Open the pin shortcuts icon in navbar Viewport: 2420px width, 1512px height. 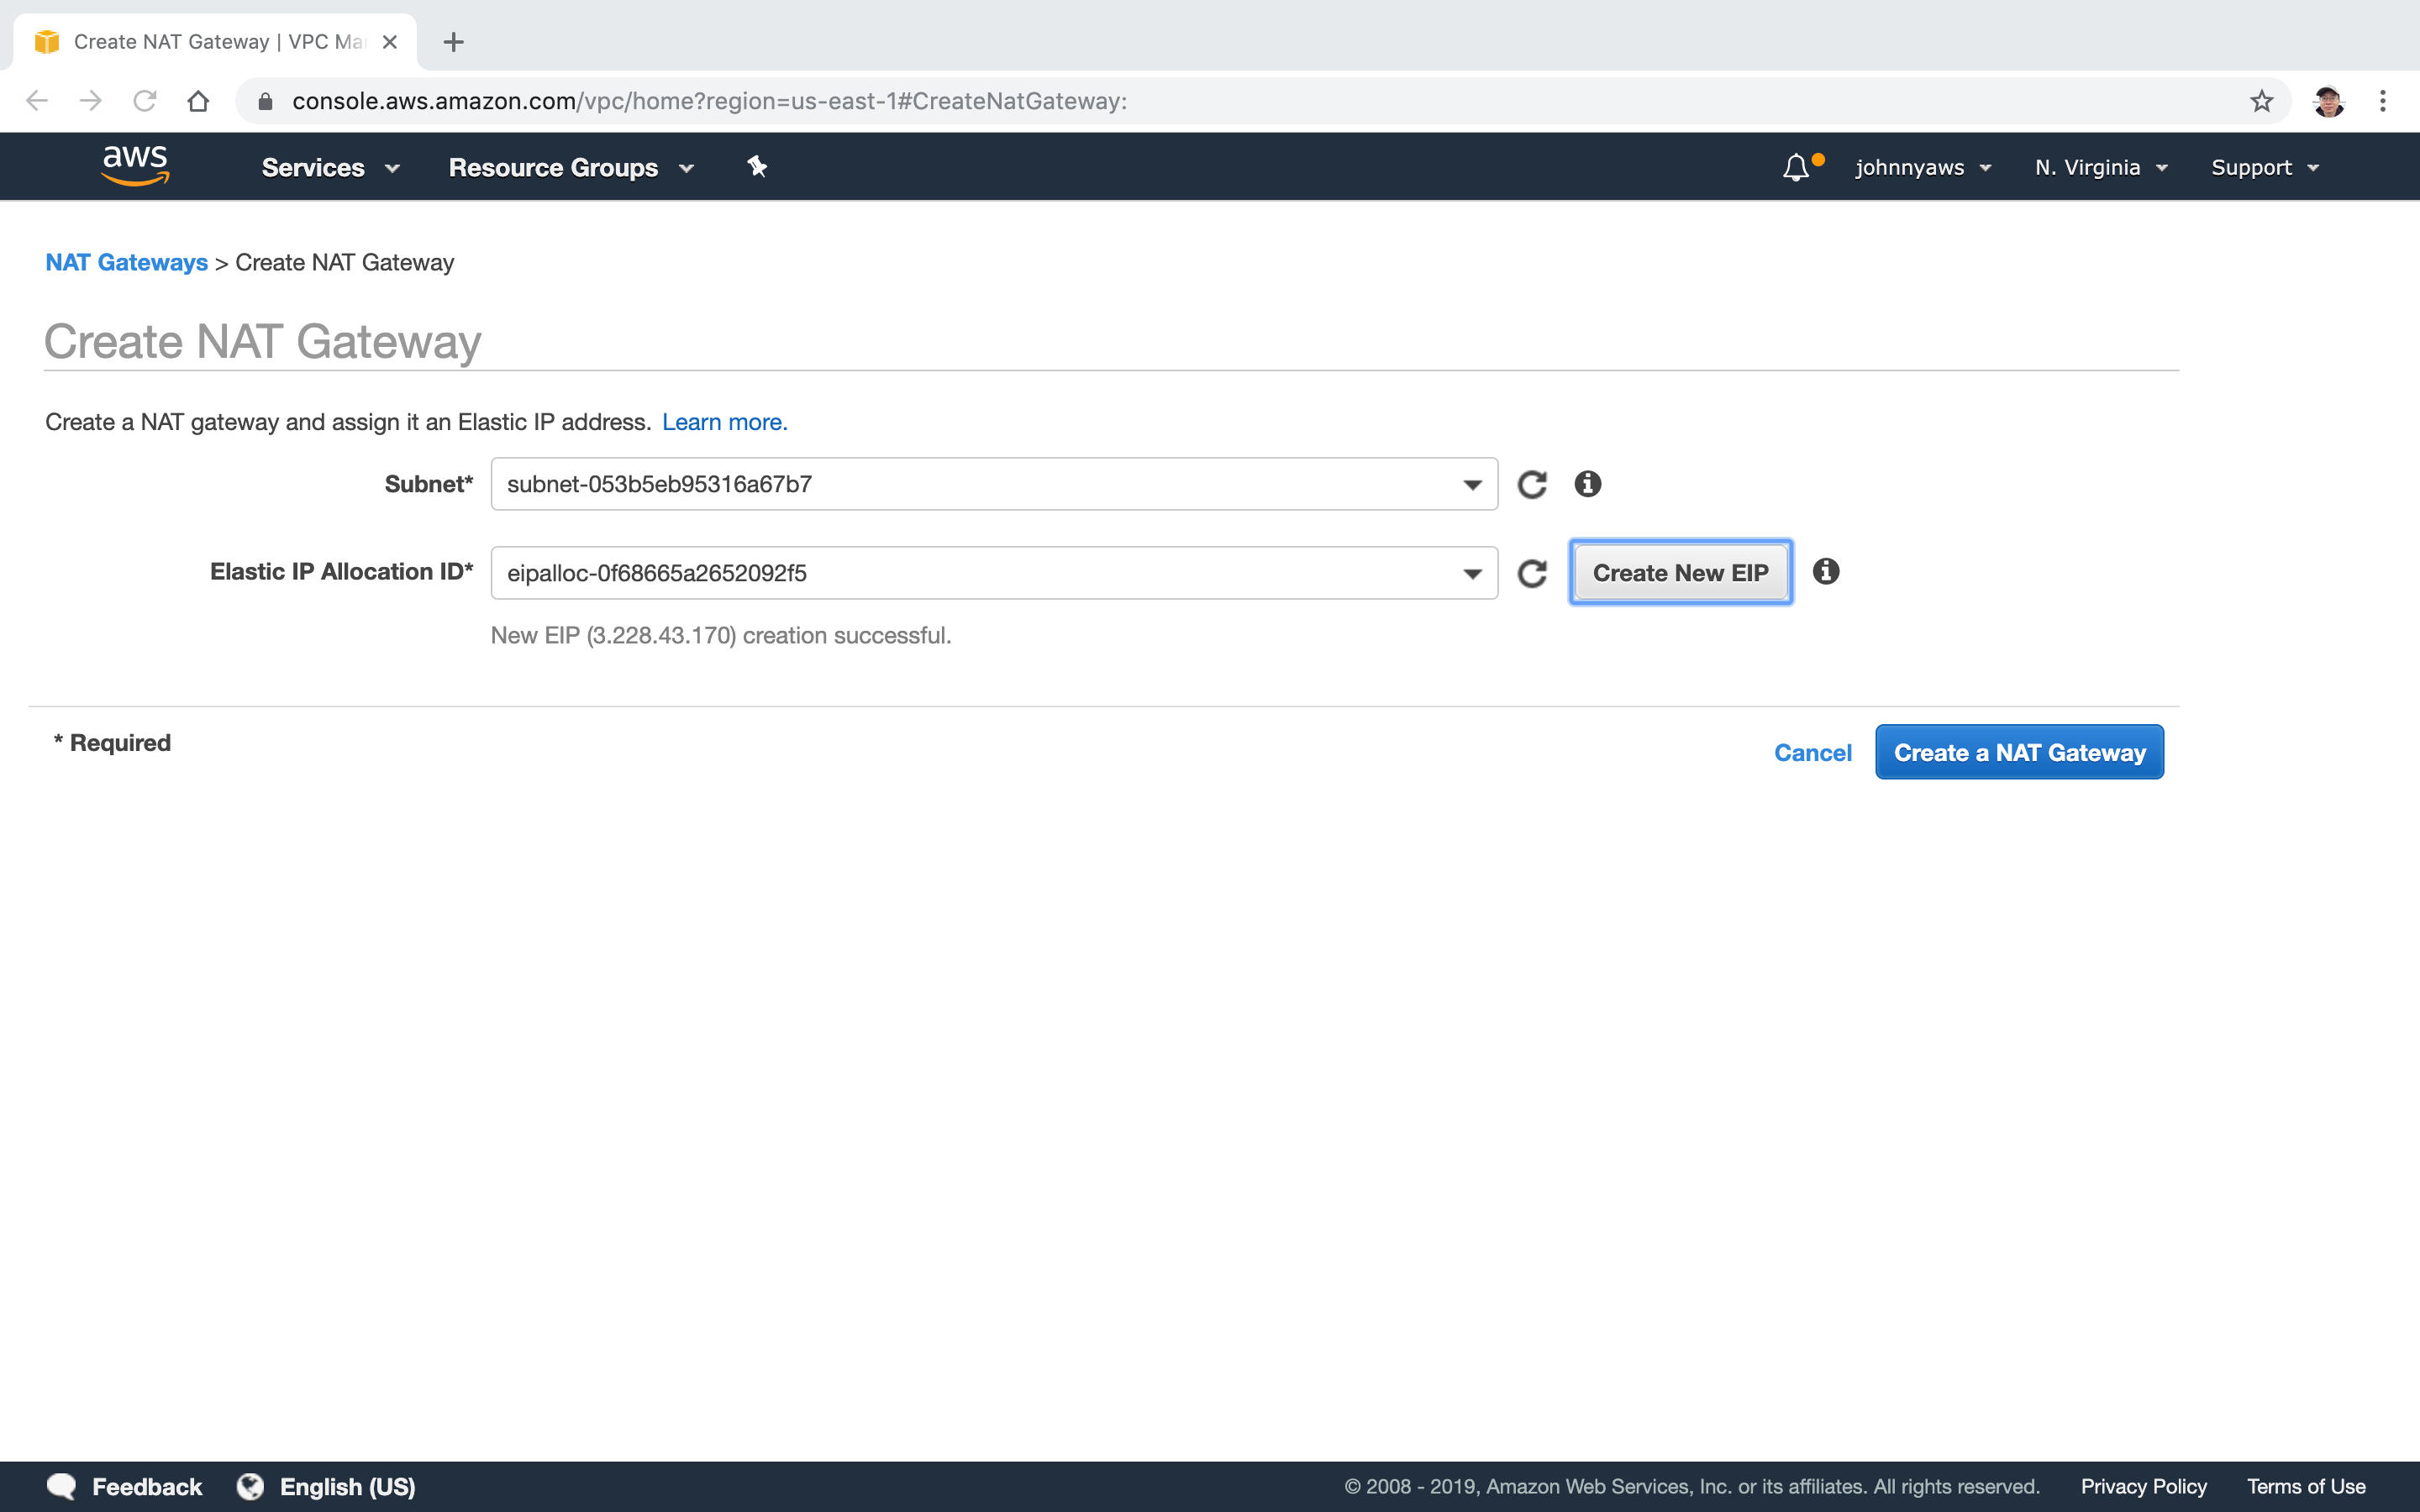point(757,166)
